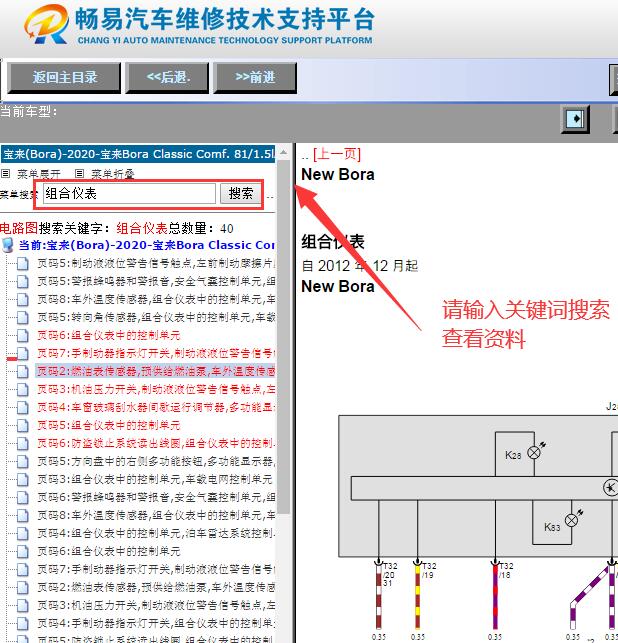Click document icon beside 页码4:手制动器指示灯开关
Screen dimensions: 618x643
click(23, 623)
